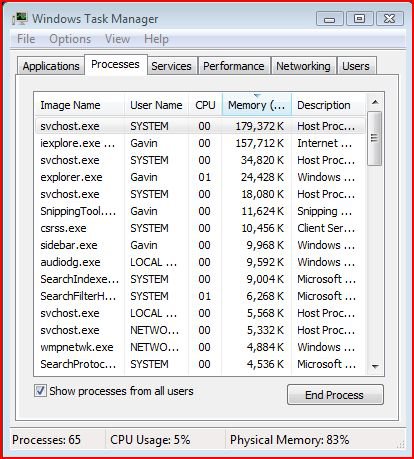The height and width of the screenshot is (459, 414).
Task: Select the sidebar.exe process
Action: click(x=200, y=245)
